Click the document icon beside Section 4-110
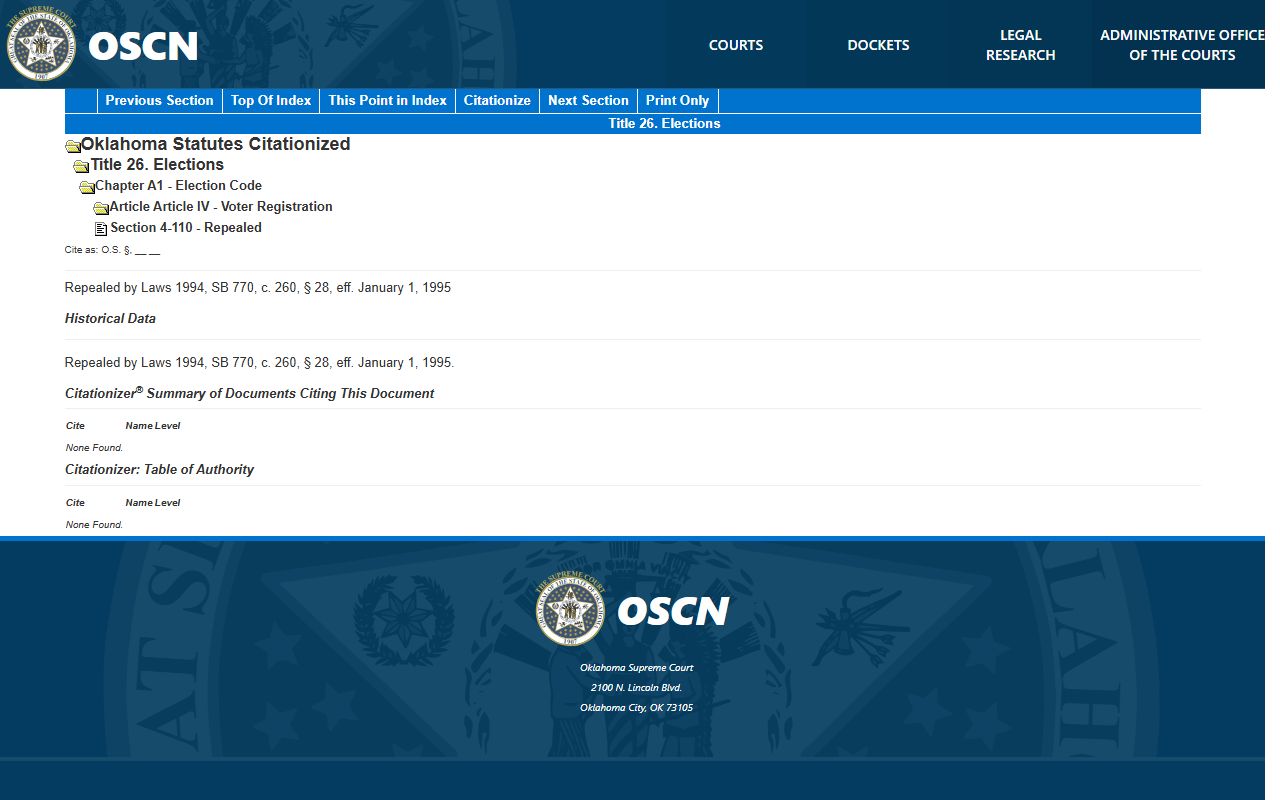Screen dimensions: 1280x800 (x=101, y=229)
